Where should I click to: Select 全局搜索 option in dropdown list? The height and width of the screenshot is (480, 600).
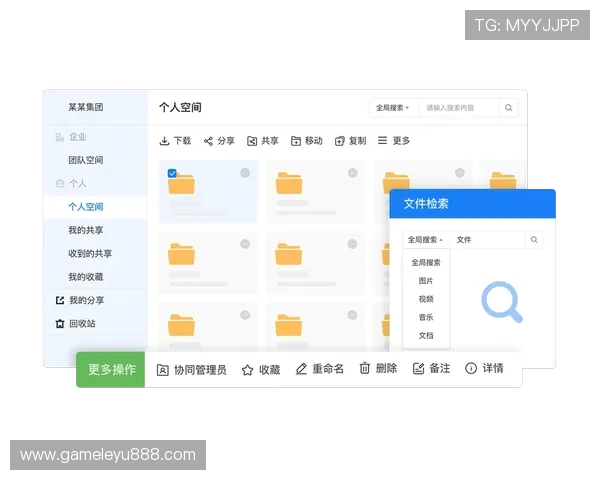pyautogui.click(x=426, y=263)
